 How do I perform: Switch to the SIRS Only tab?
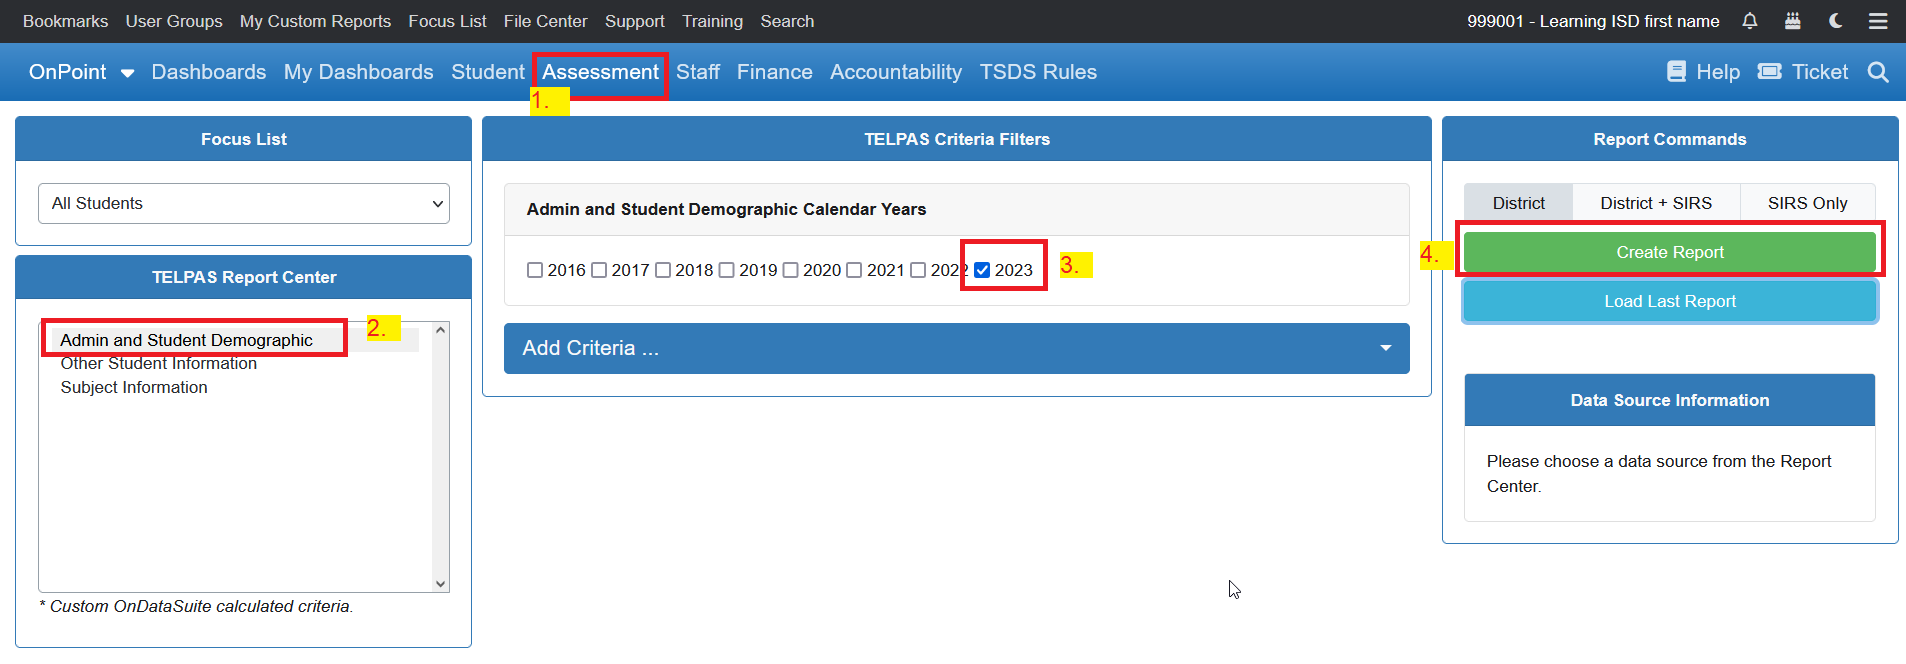[1807, 203]
